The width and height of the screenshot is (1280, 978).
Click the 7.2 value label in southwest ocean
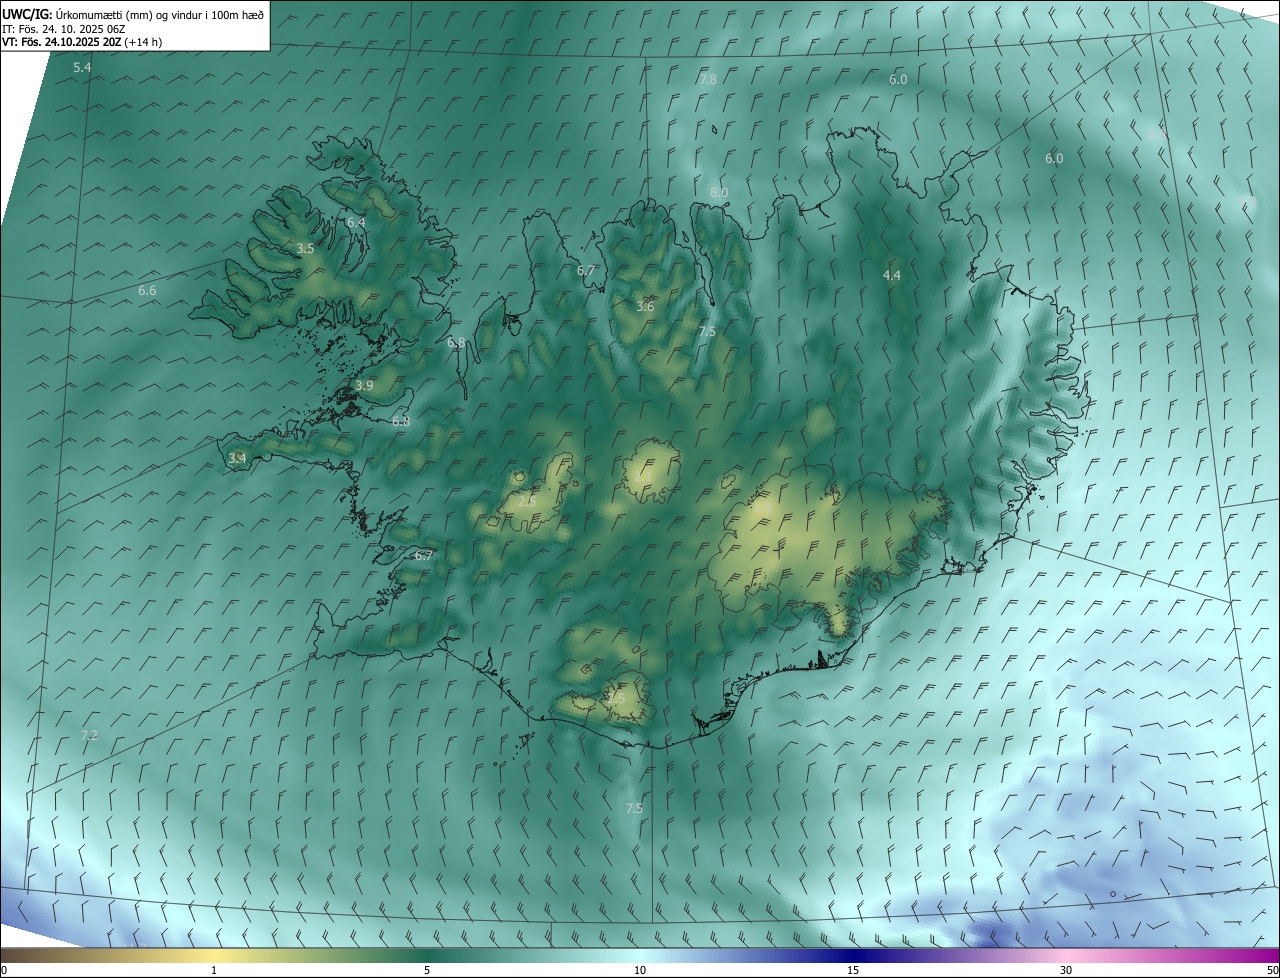[89, 735]
